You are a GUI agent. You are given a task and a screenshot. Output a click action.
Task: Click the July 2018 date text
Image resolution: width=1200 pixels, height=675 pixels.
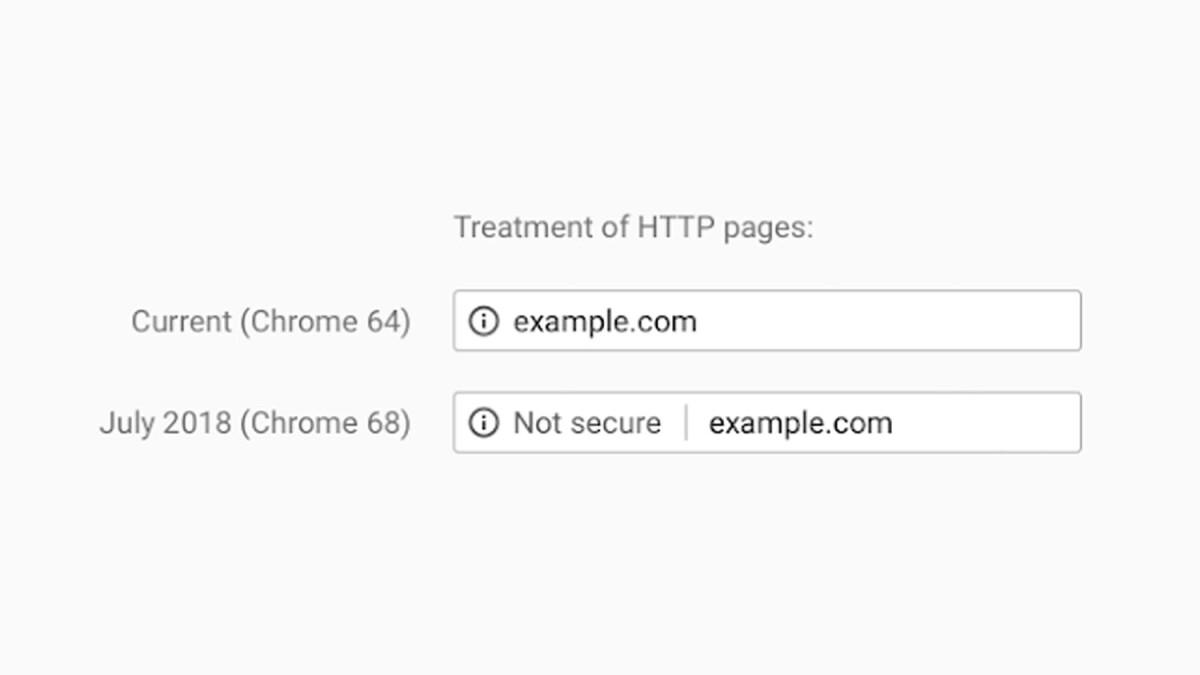165,423
